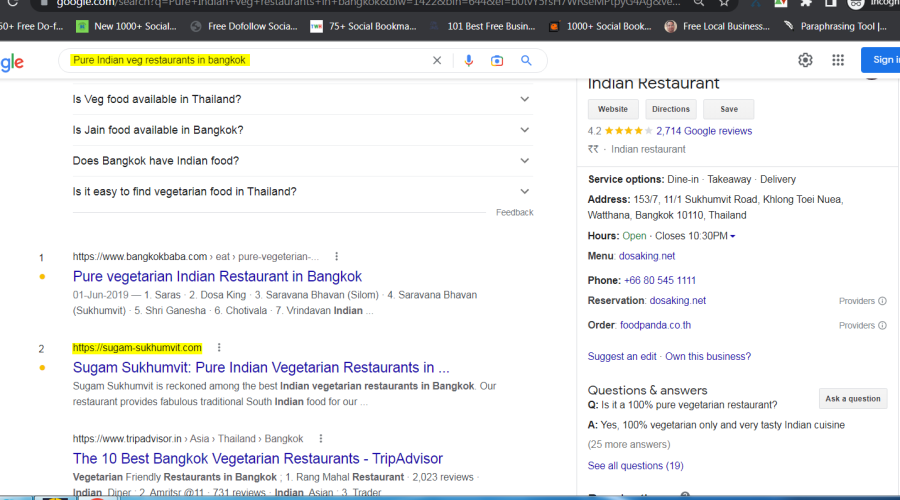Open Google settings gear icon

tap(805, 60)
